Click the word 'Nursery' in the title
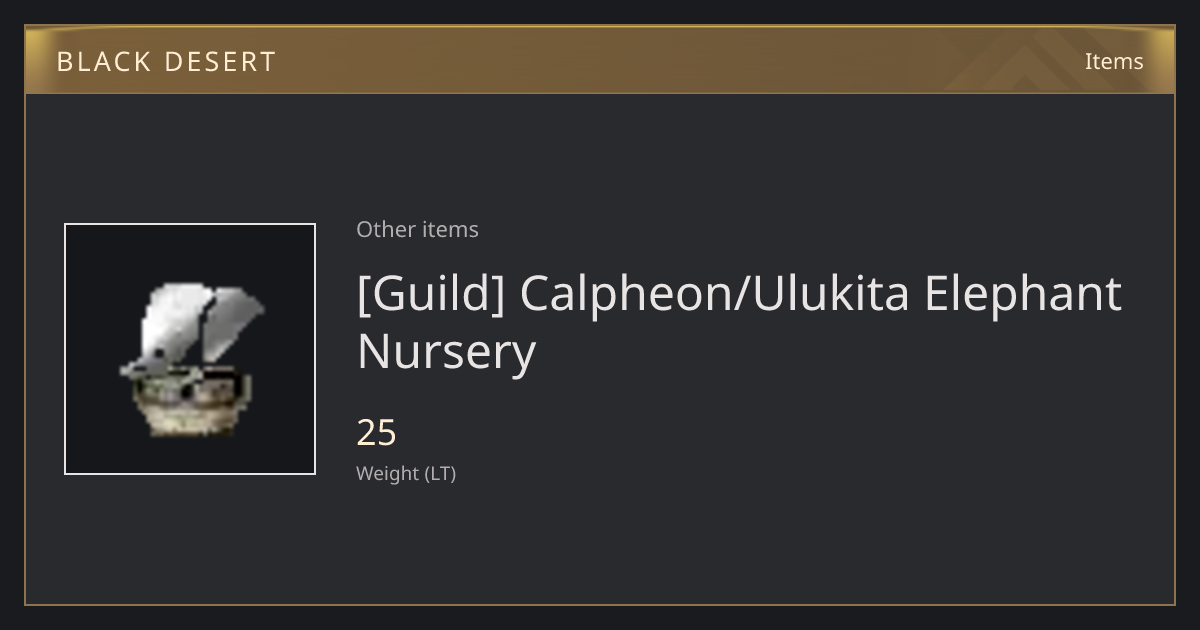Viewport: 1200px width, 630px height. pyautogui.click(x=446, y=352)
